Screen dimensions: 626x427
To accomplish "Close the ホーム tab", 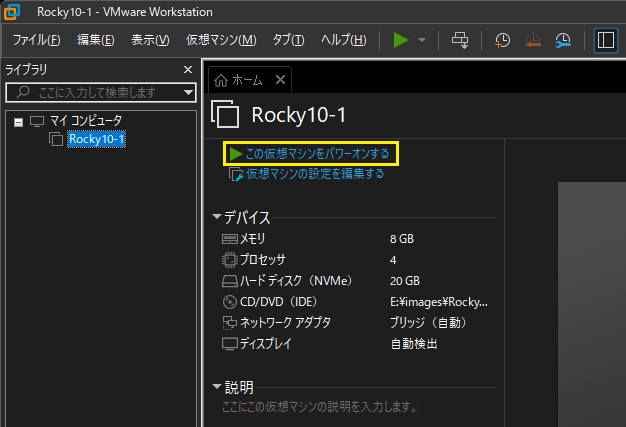I will point(281,80).
